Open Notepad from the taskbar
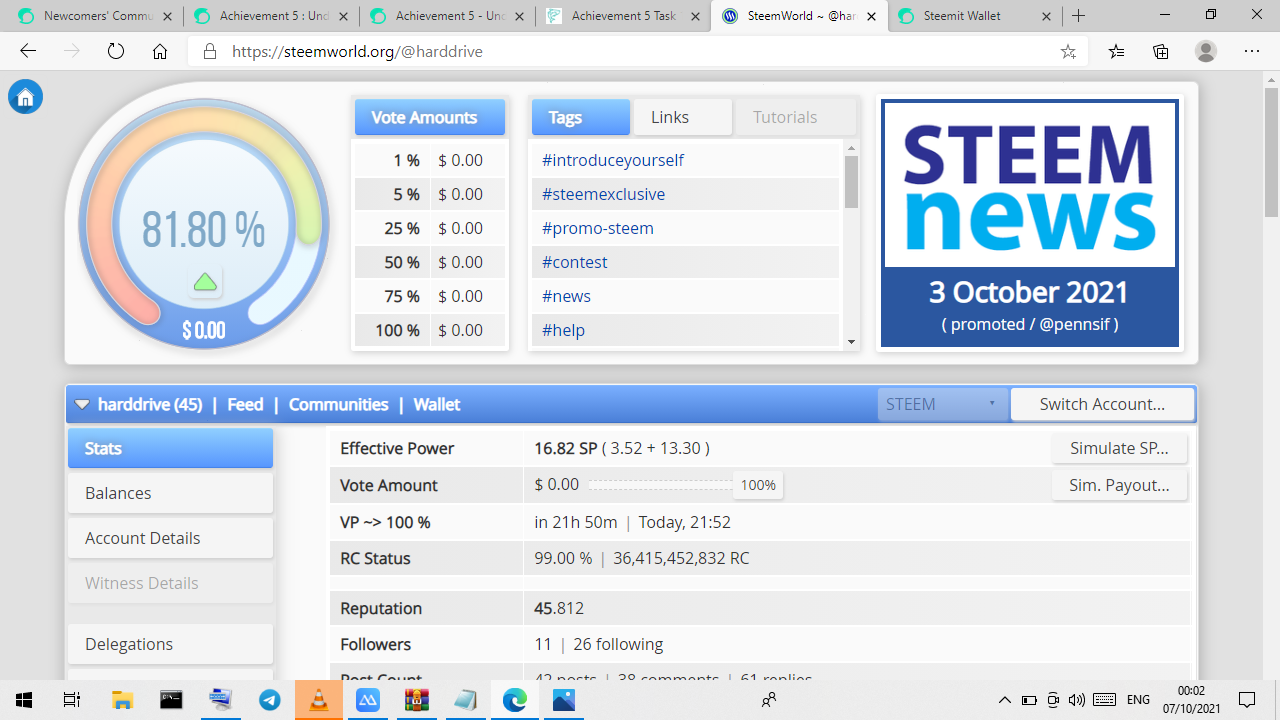The image size is (1280, 720). [465, 700]
